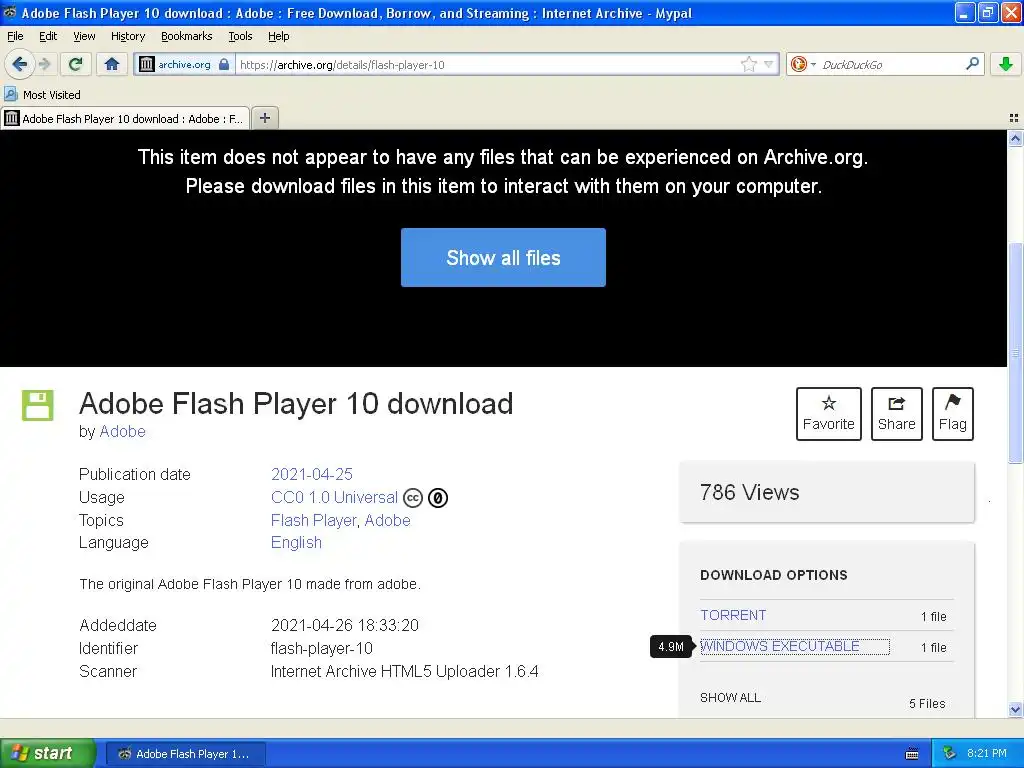Click SHOW ALL download options
The width and height of the screenshot is (1024, 768).
730,697
